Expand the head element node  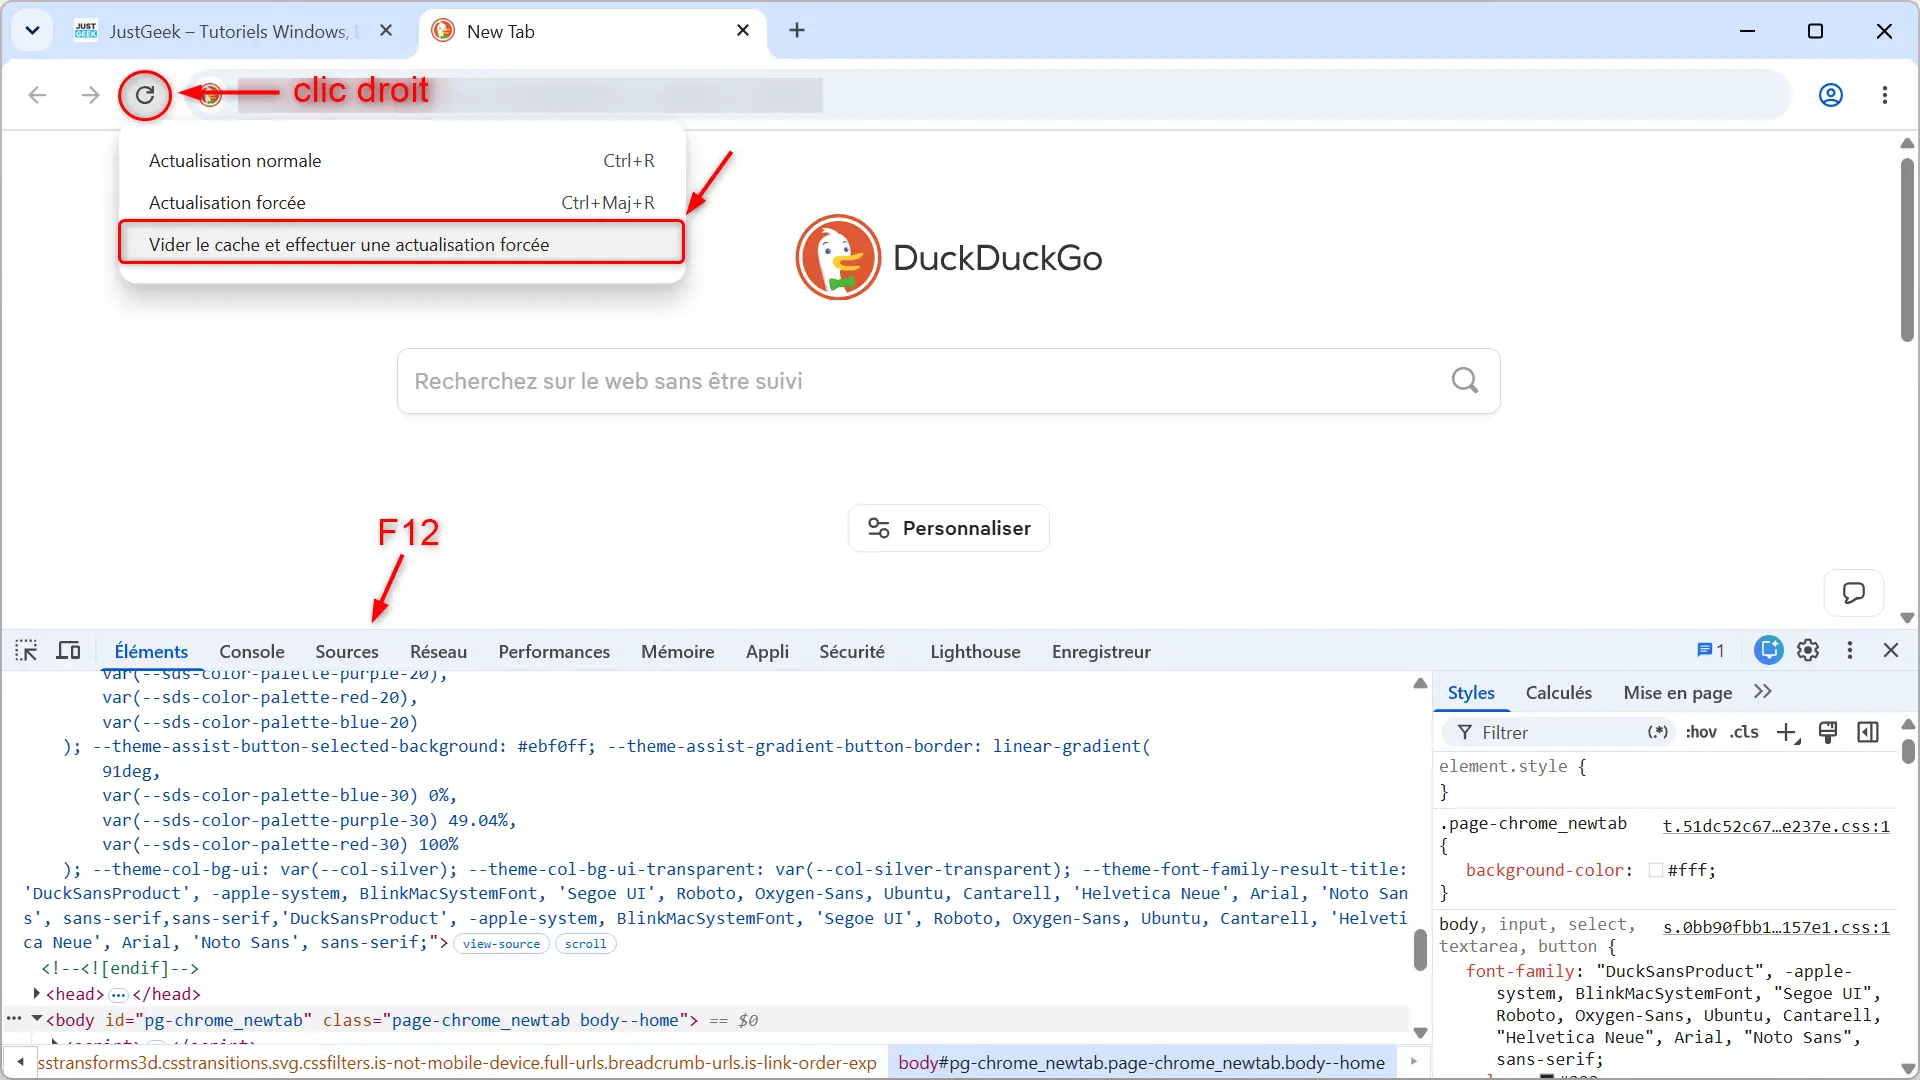click(37, 994)
